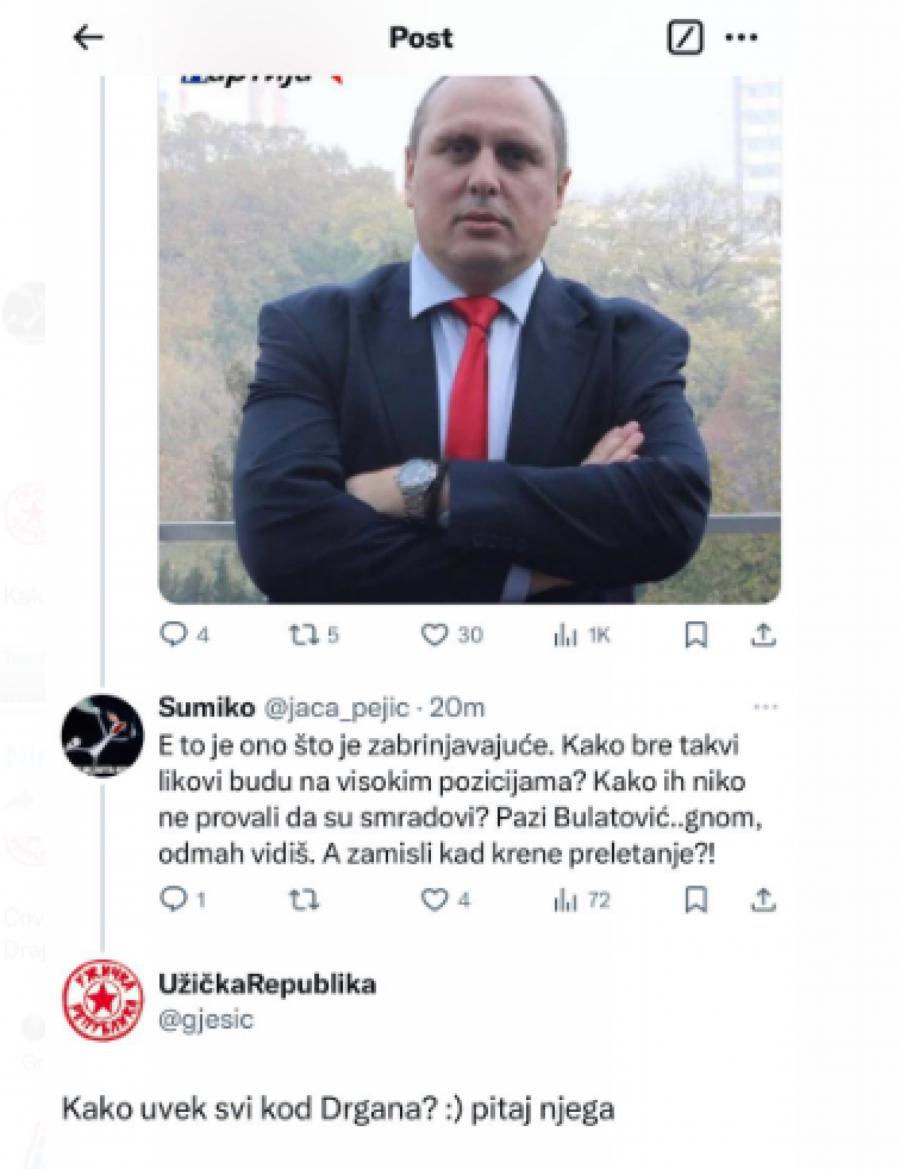Reply to Sumiko's comment
Screen dimensions: 900x1169
[183, 900]
